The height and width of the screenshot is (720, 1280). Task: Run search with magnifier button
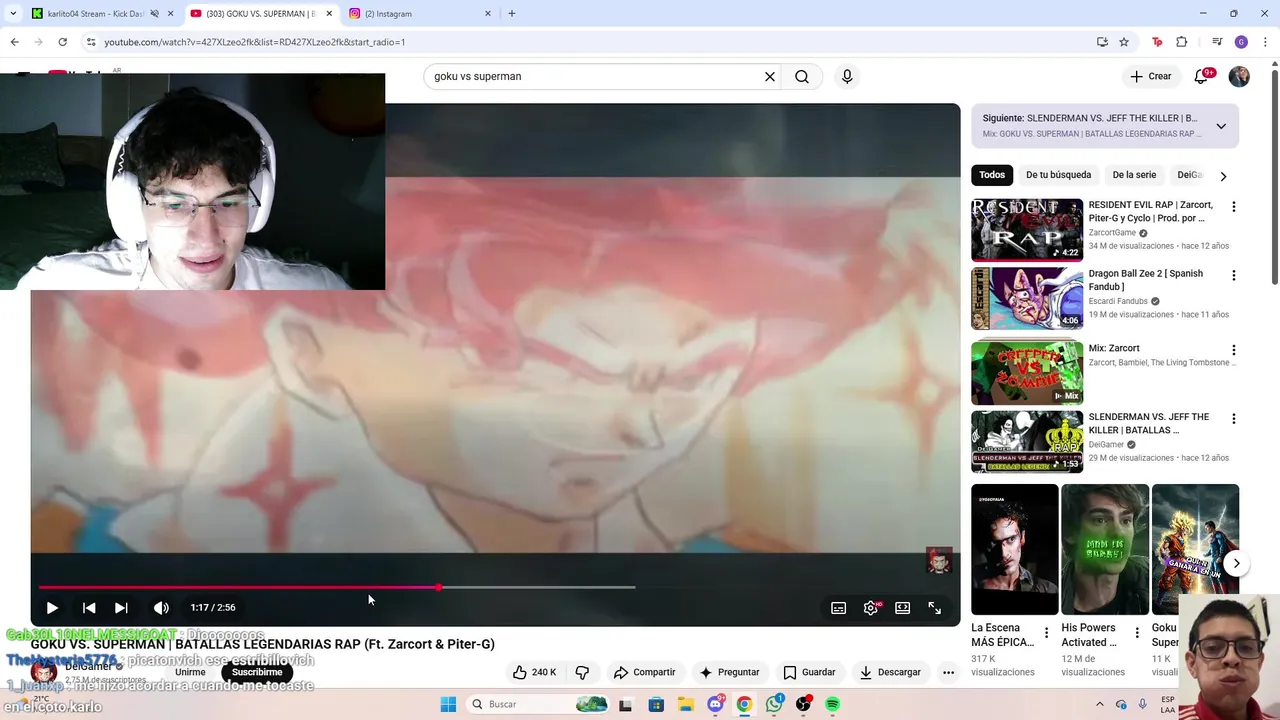coord(802,76)
